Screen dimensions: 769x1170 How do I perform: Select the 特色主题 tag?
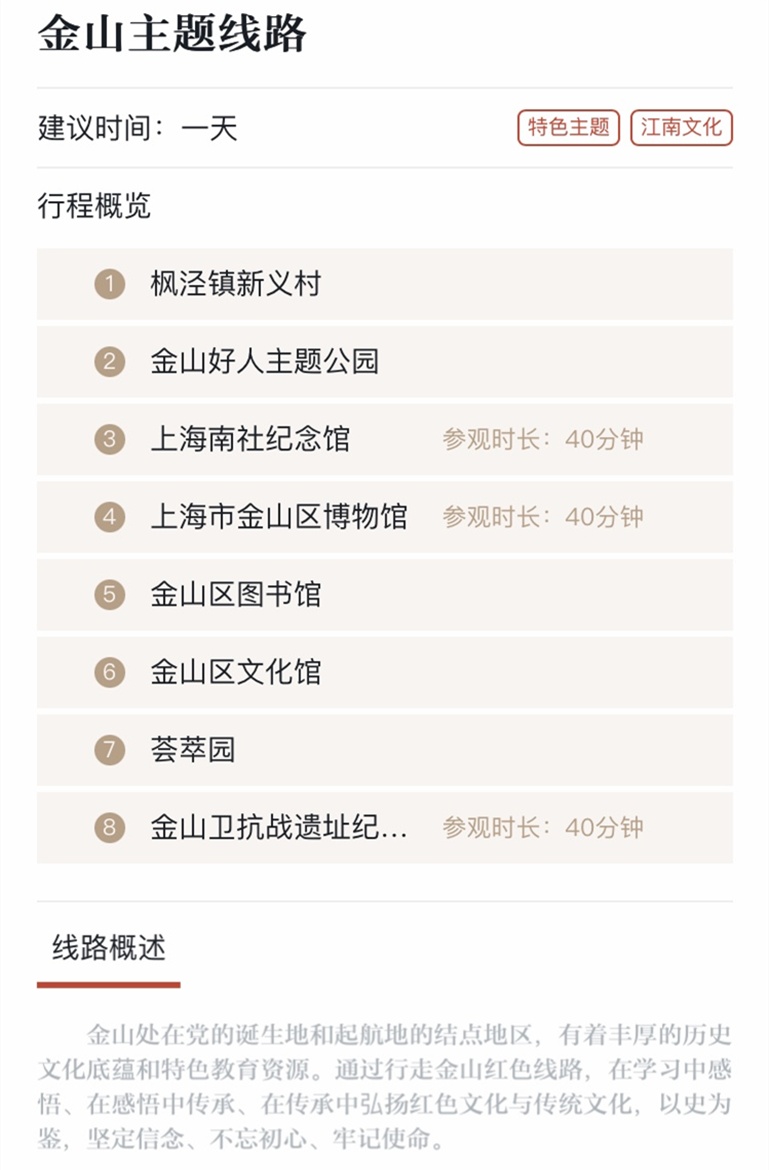568,128
